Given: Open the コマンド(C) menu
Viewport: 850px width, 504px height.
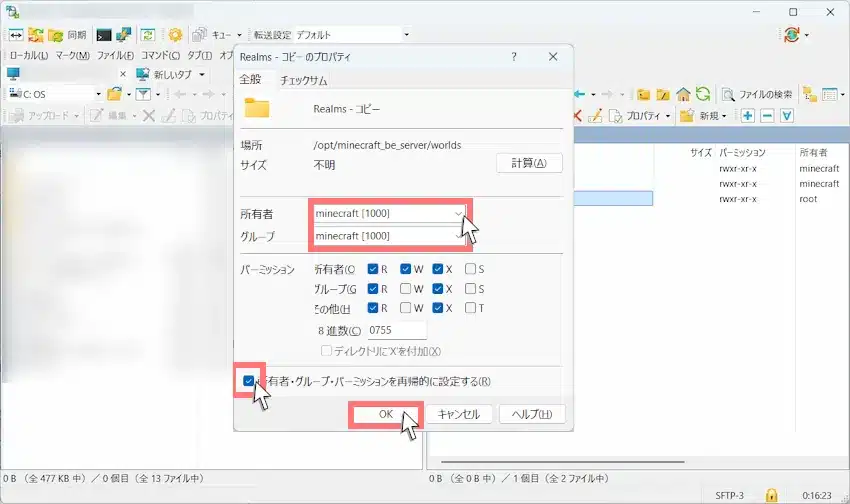Looking at the screenshot, I should (160, 55).
